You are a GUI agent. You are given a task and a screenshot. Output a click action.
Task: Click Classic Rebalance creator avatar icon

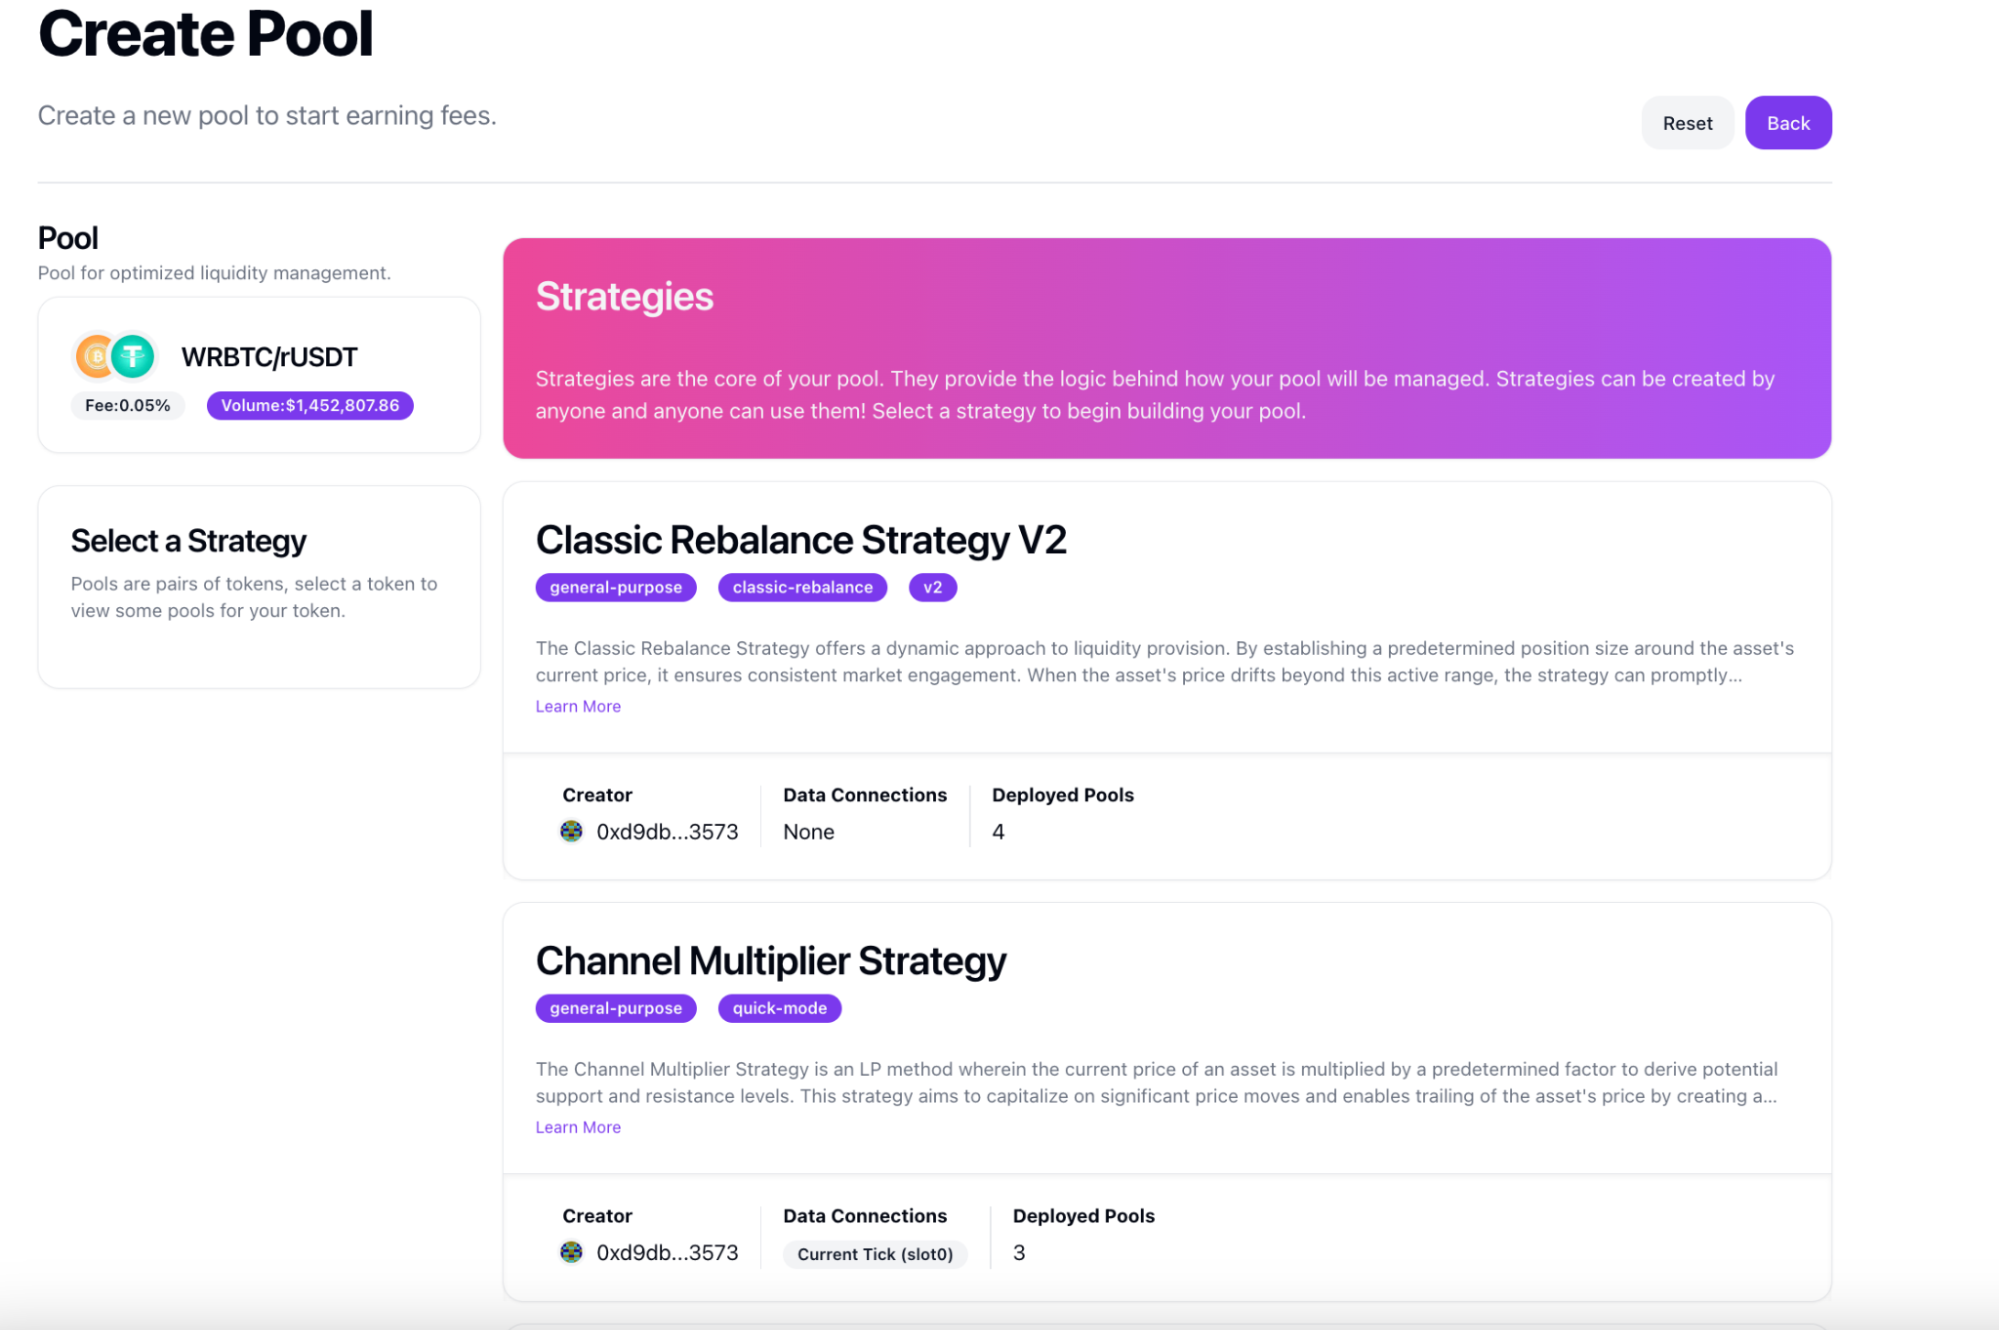coord(571,831)
